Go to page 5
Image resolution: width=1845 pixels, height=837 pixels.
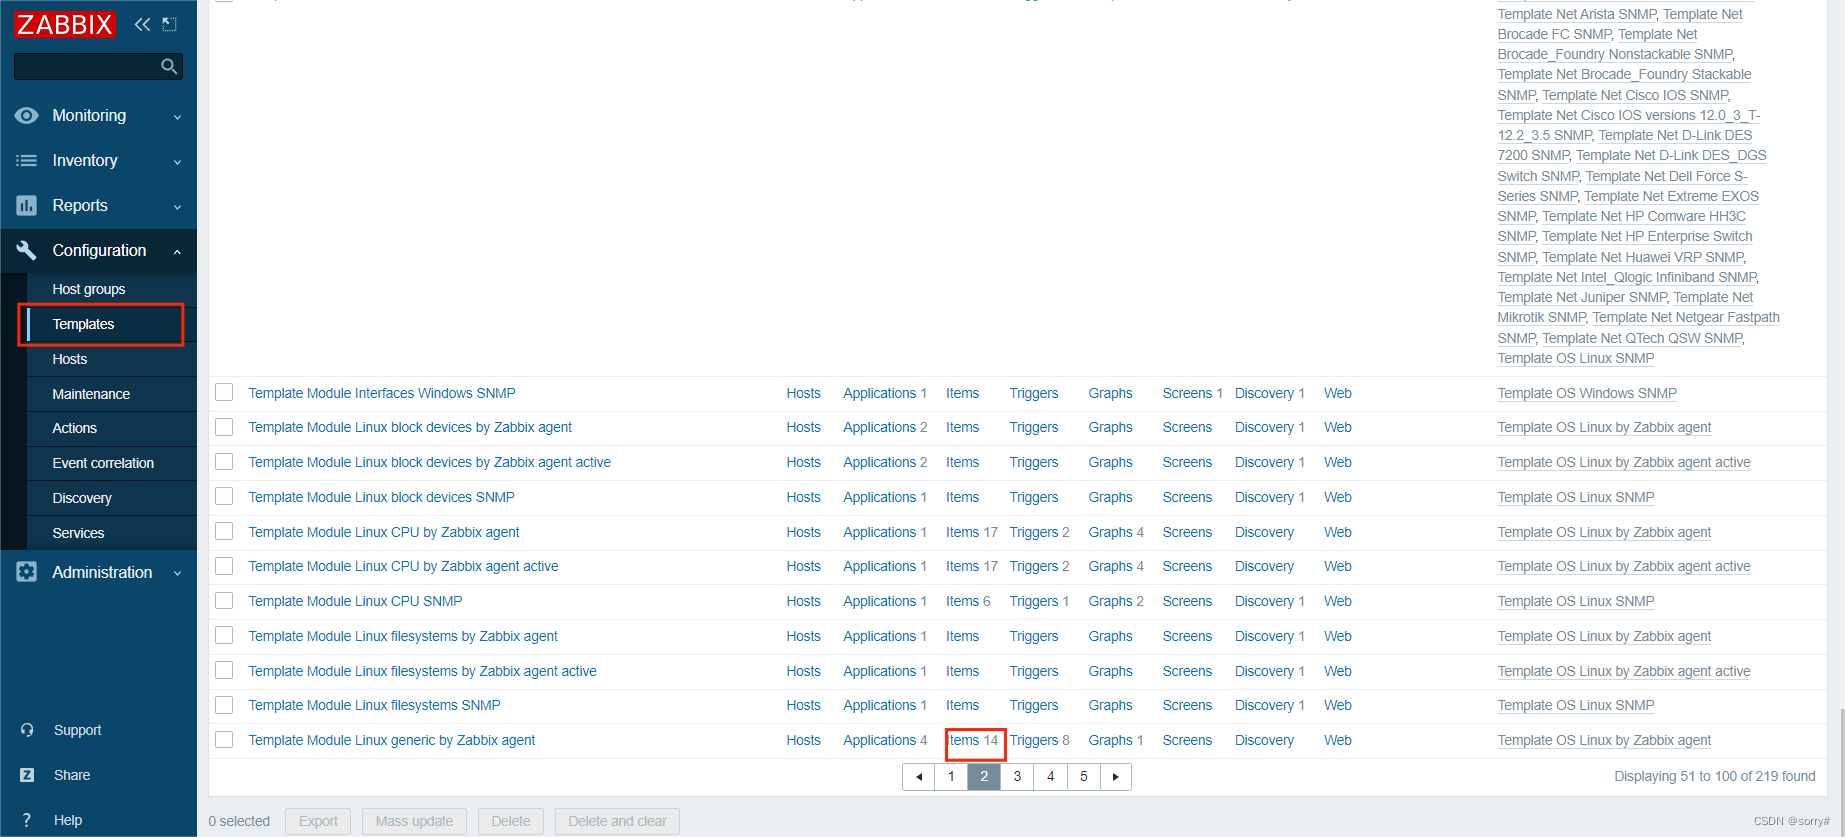click(1083, 777)
